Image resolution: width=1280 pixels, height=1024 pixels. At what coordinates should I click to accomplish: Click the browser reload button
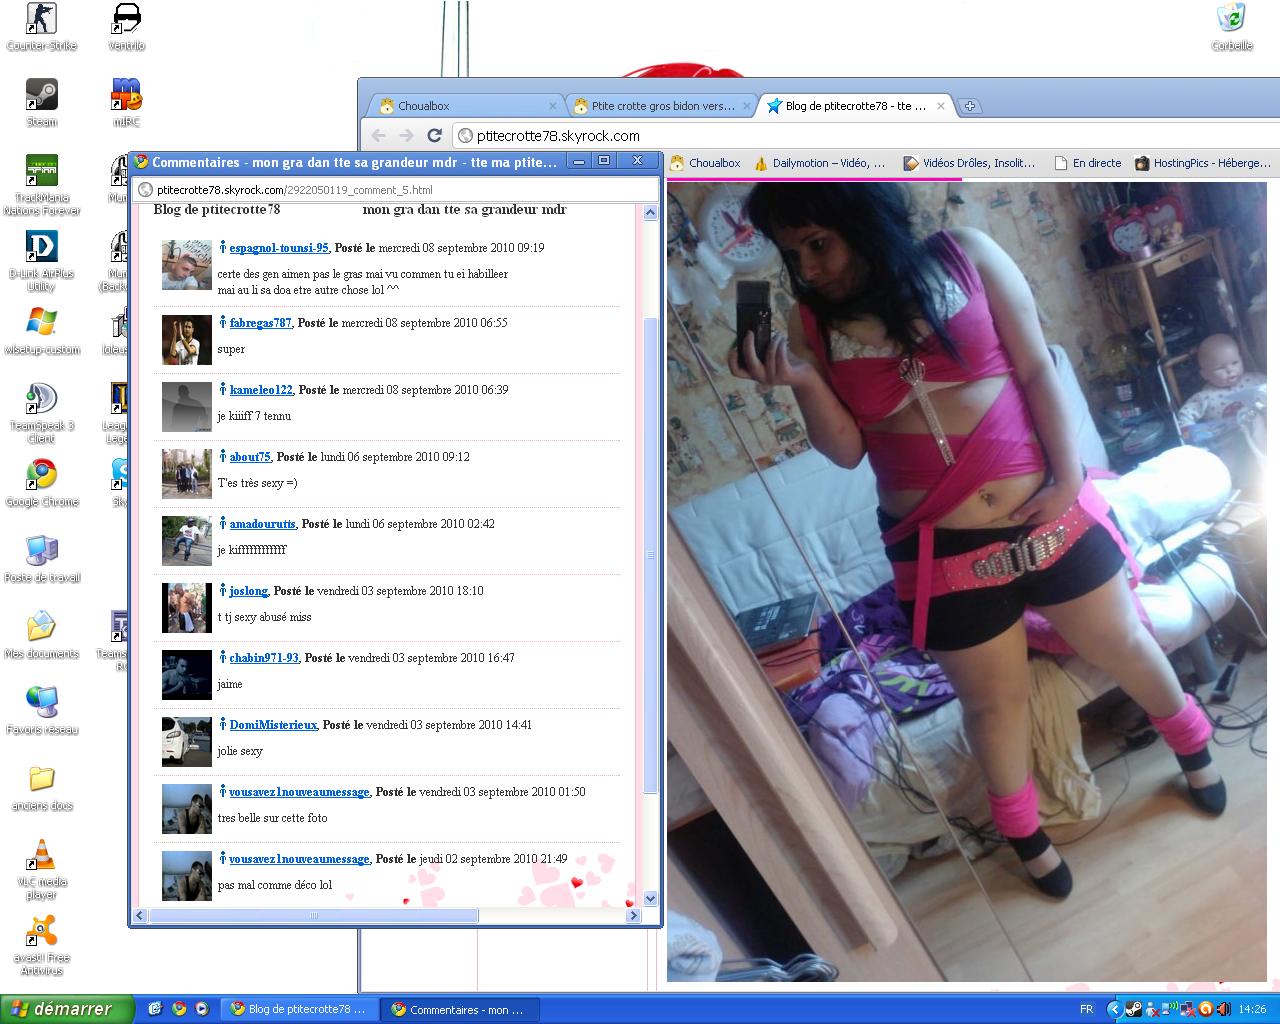coord(434,136)
